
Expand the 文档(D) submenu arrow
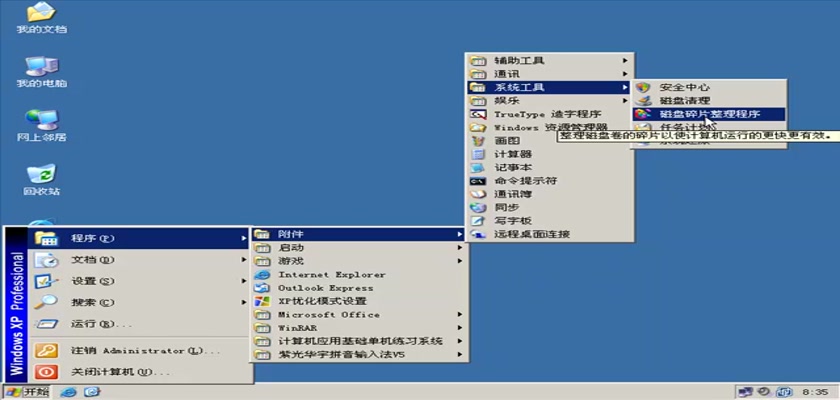(244, 260)
